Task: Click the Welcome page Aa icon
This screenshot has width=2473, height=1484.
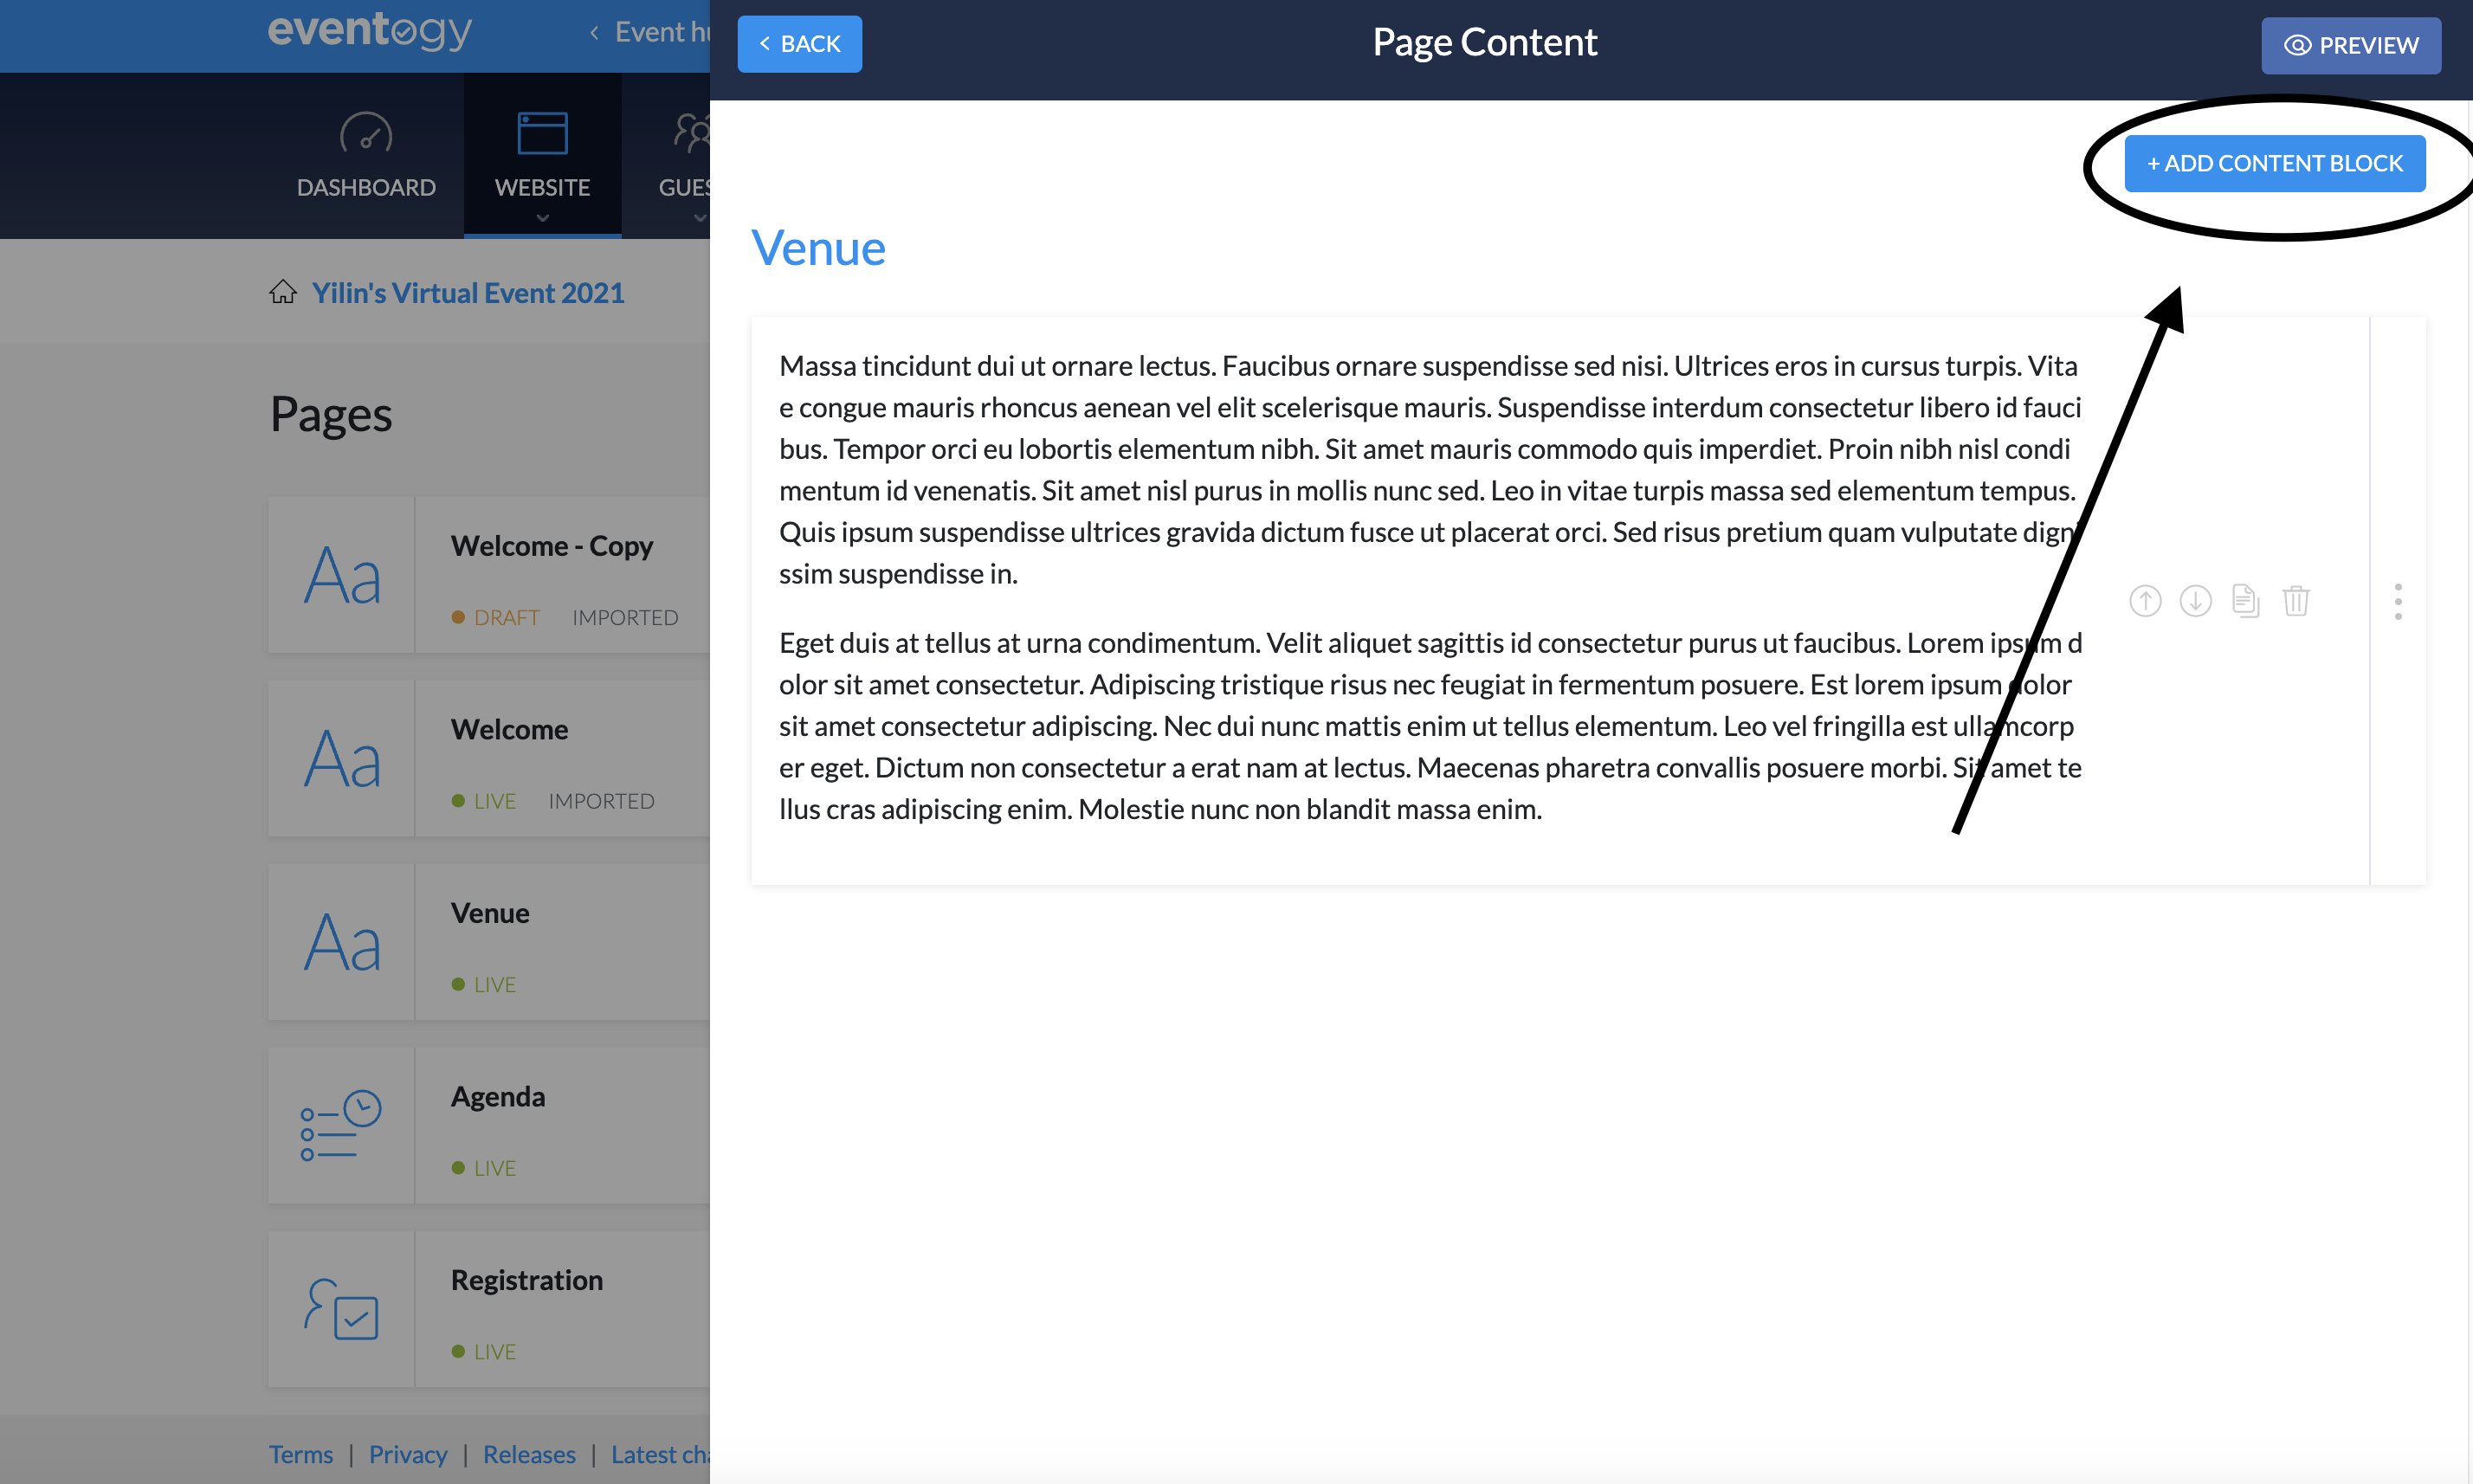Action: coord(342,759)
